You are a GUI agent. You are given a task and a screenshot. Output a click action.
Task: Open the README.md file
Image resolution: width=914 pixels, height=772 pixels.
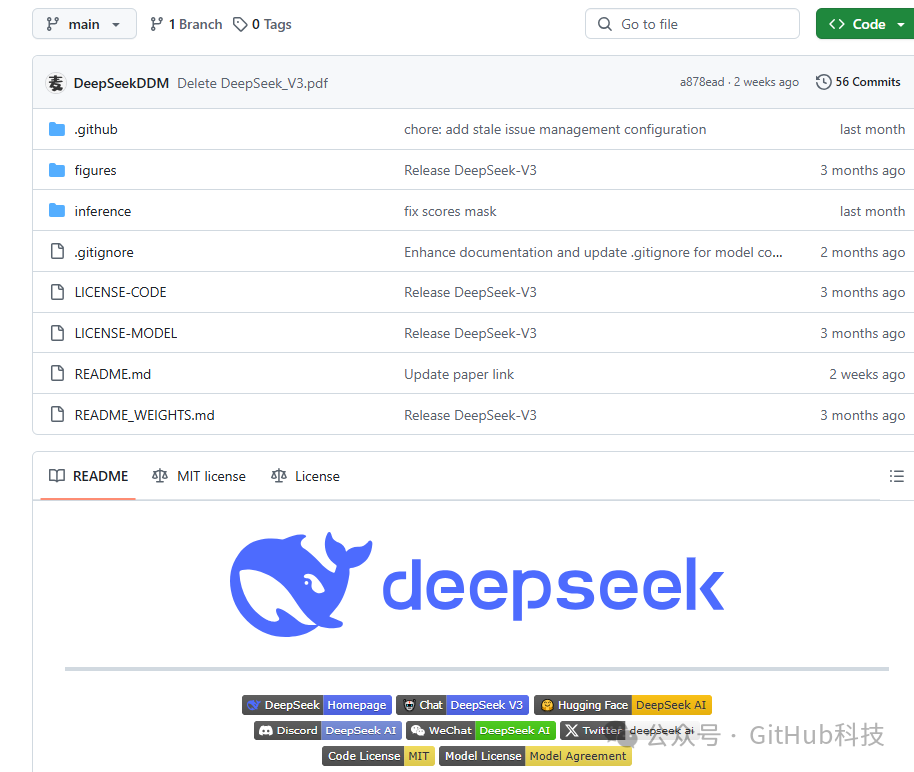[113, 374]
